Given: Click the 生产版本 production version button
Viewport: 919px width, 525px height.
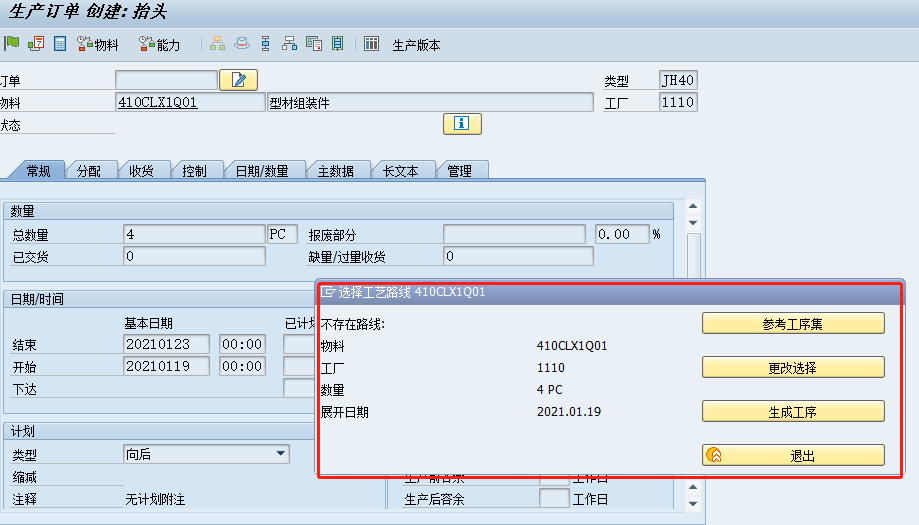Looking at the screenshot, I should (416, 45).
